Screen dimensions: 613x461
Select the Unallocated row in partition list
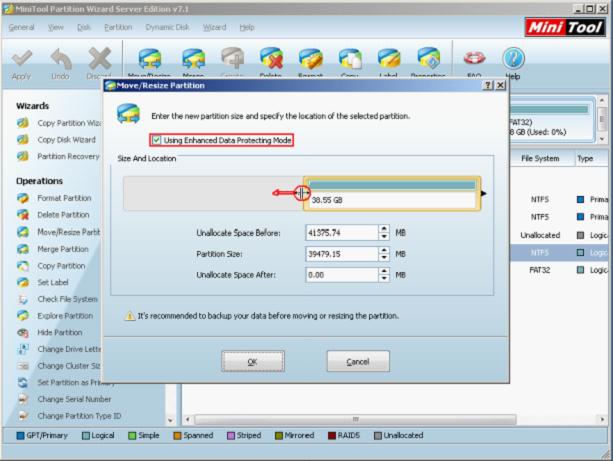560,235
